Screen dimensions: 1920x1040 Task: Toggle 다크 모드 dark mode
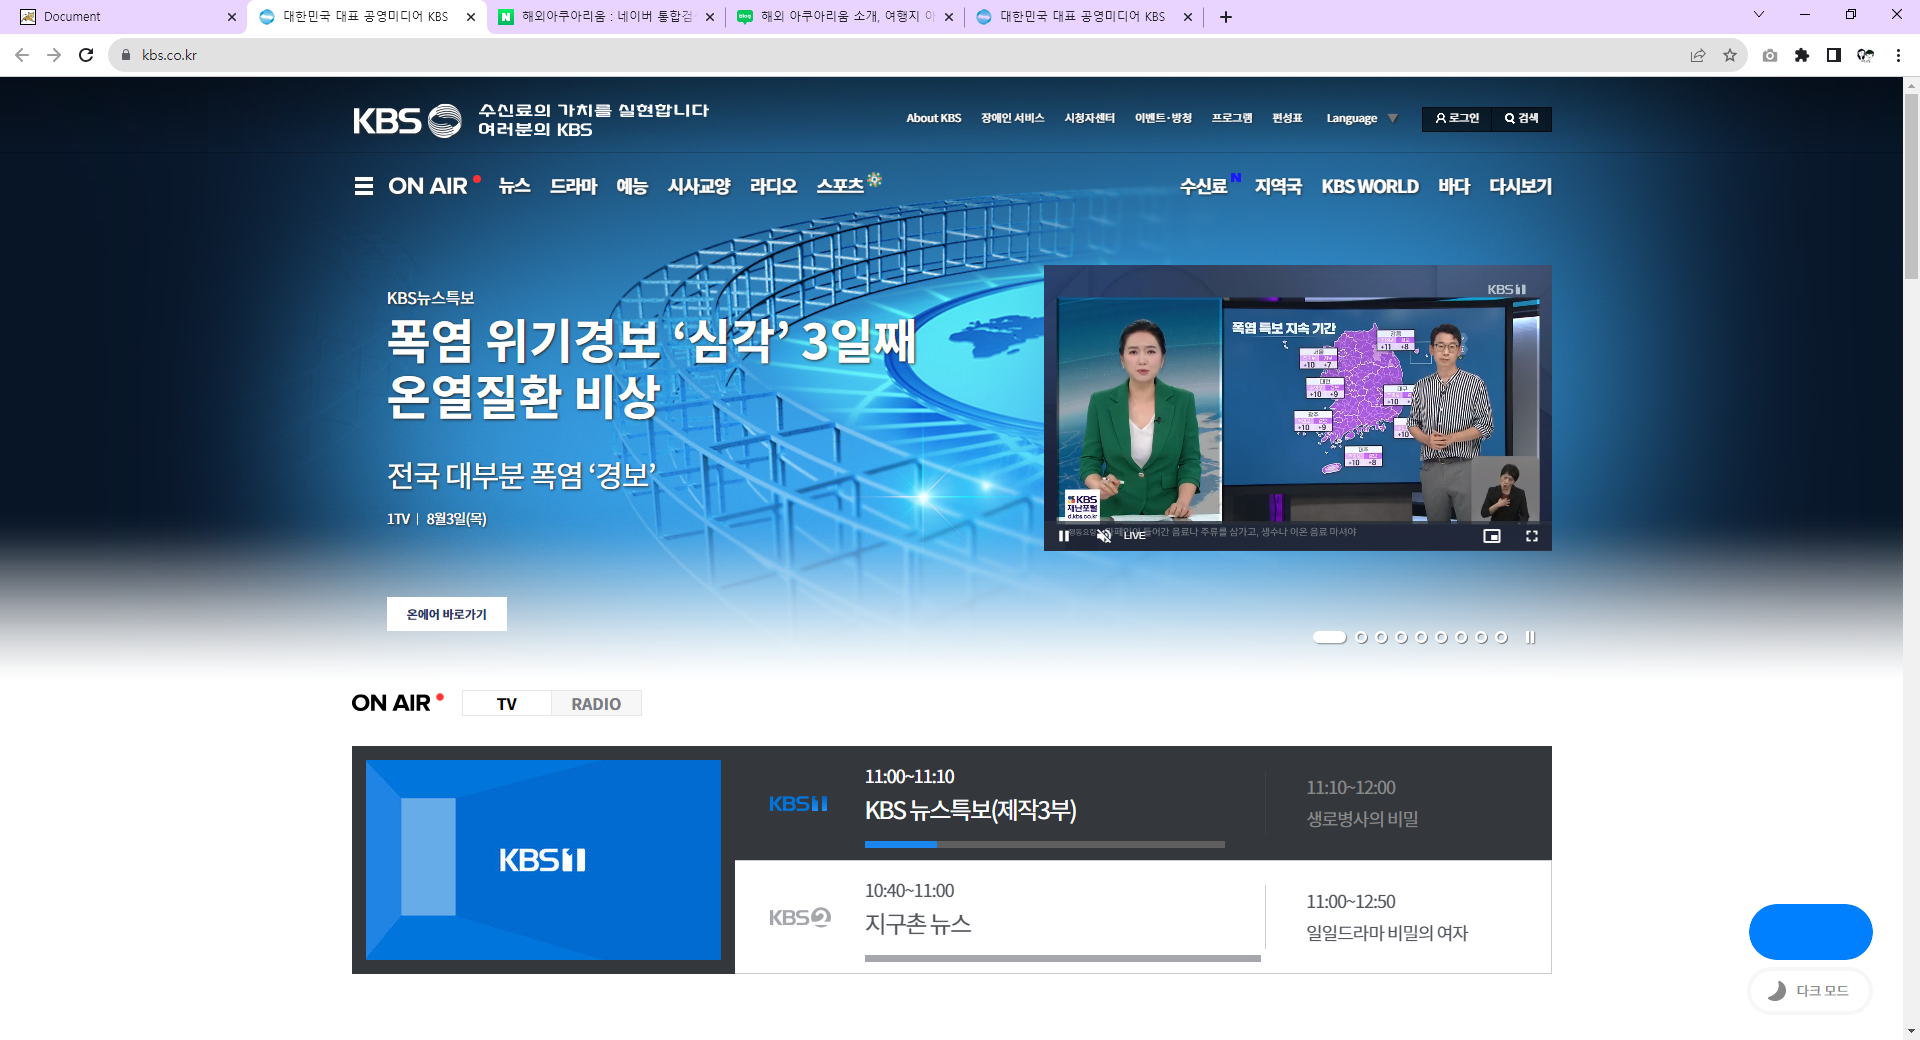[x=1810, y=991]
